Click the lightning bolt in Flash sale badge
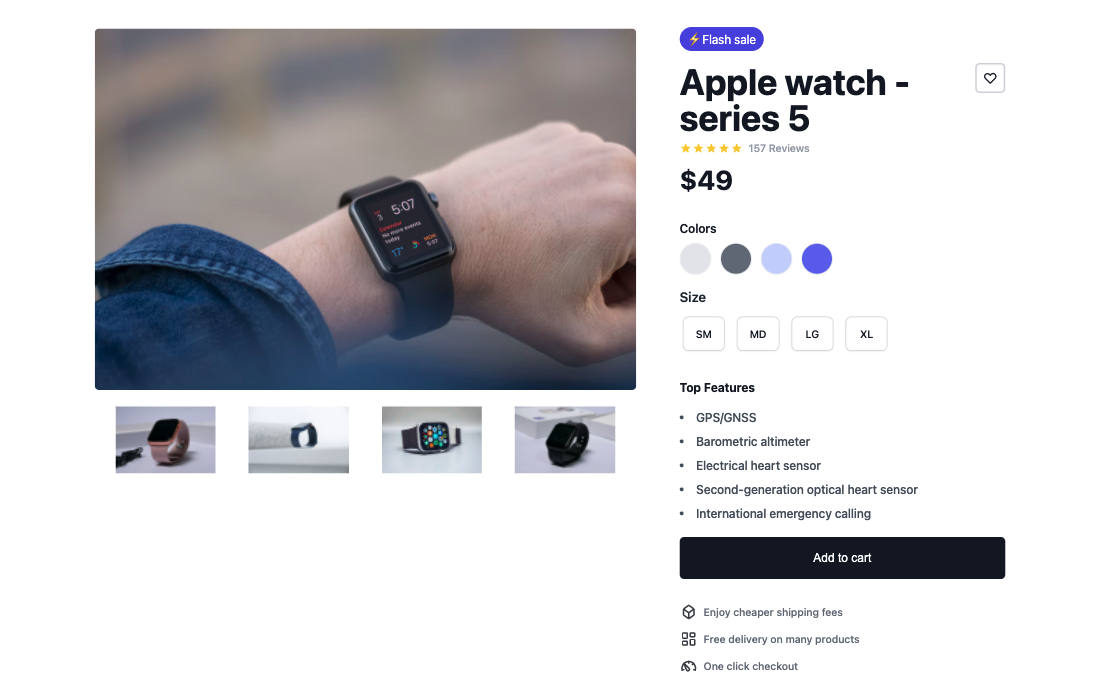The height and width of the screenshot is (697, 1107). tap(694, 40)
